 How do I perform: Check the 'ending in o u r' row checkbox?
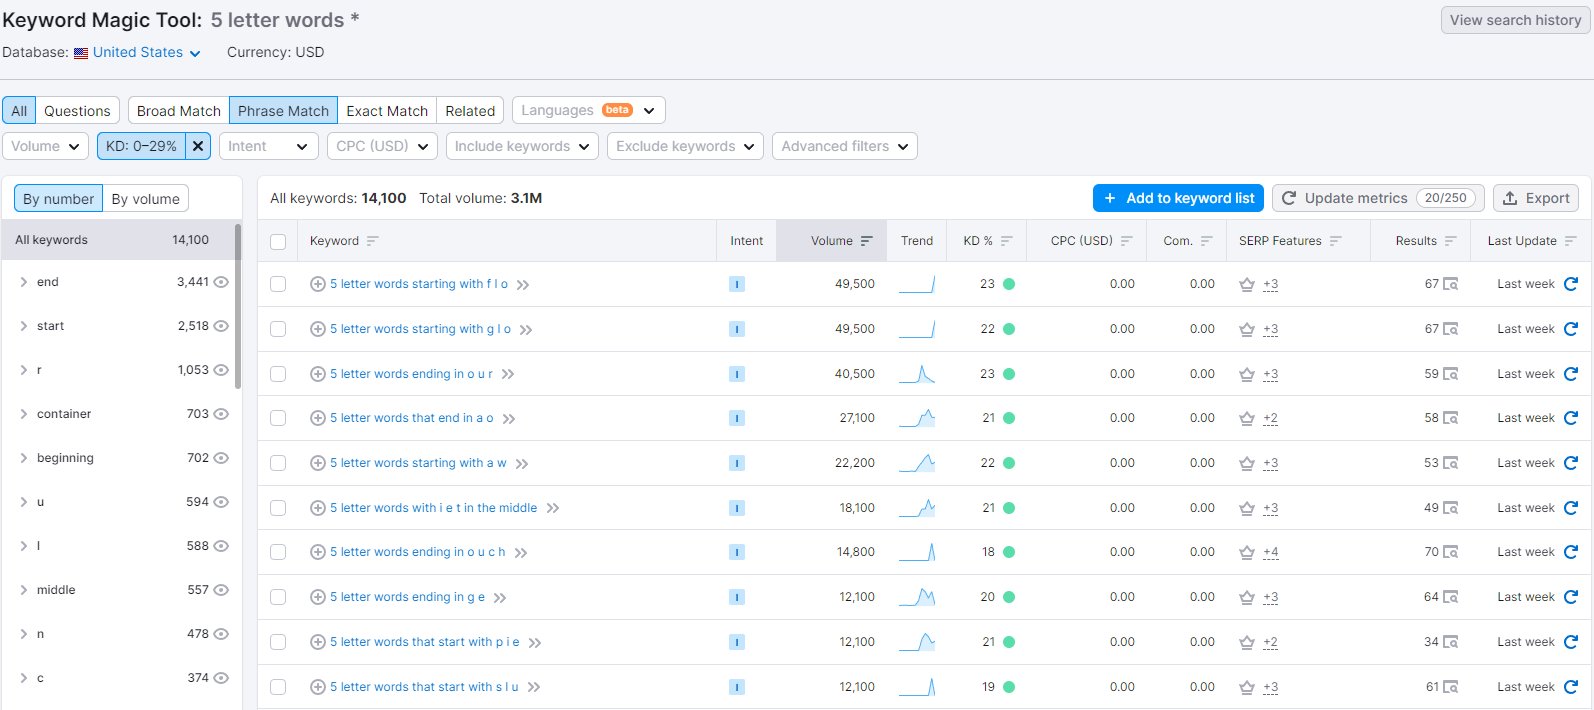click(x=278, y=374)
